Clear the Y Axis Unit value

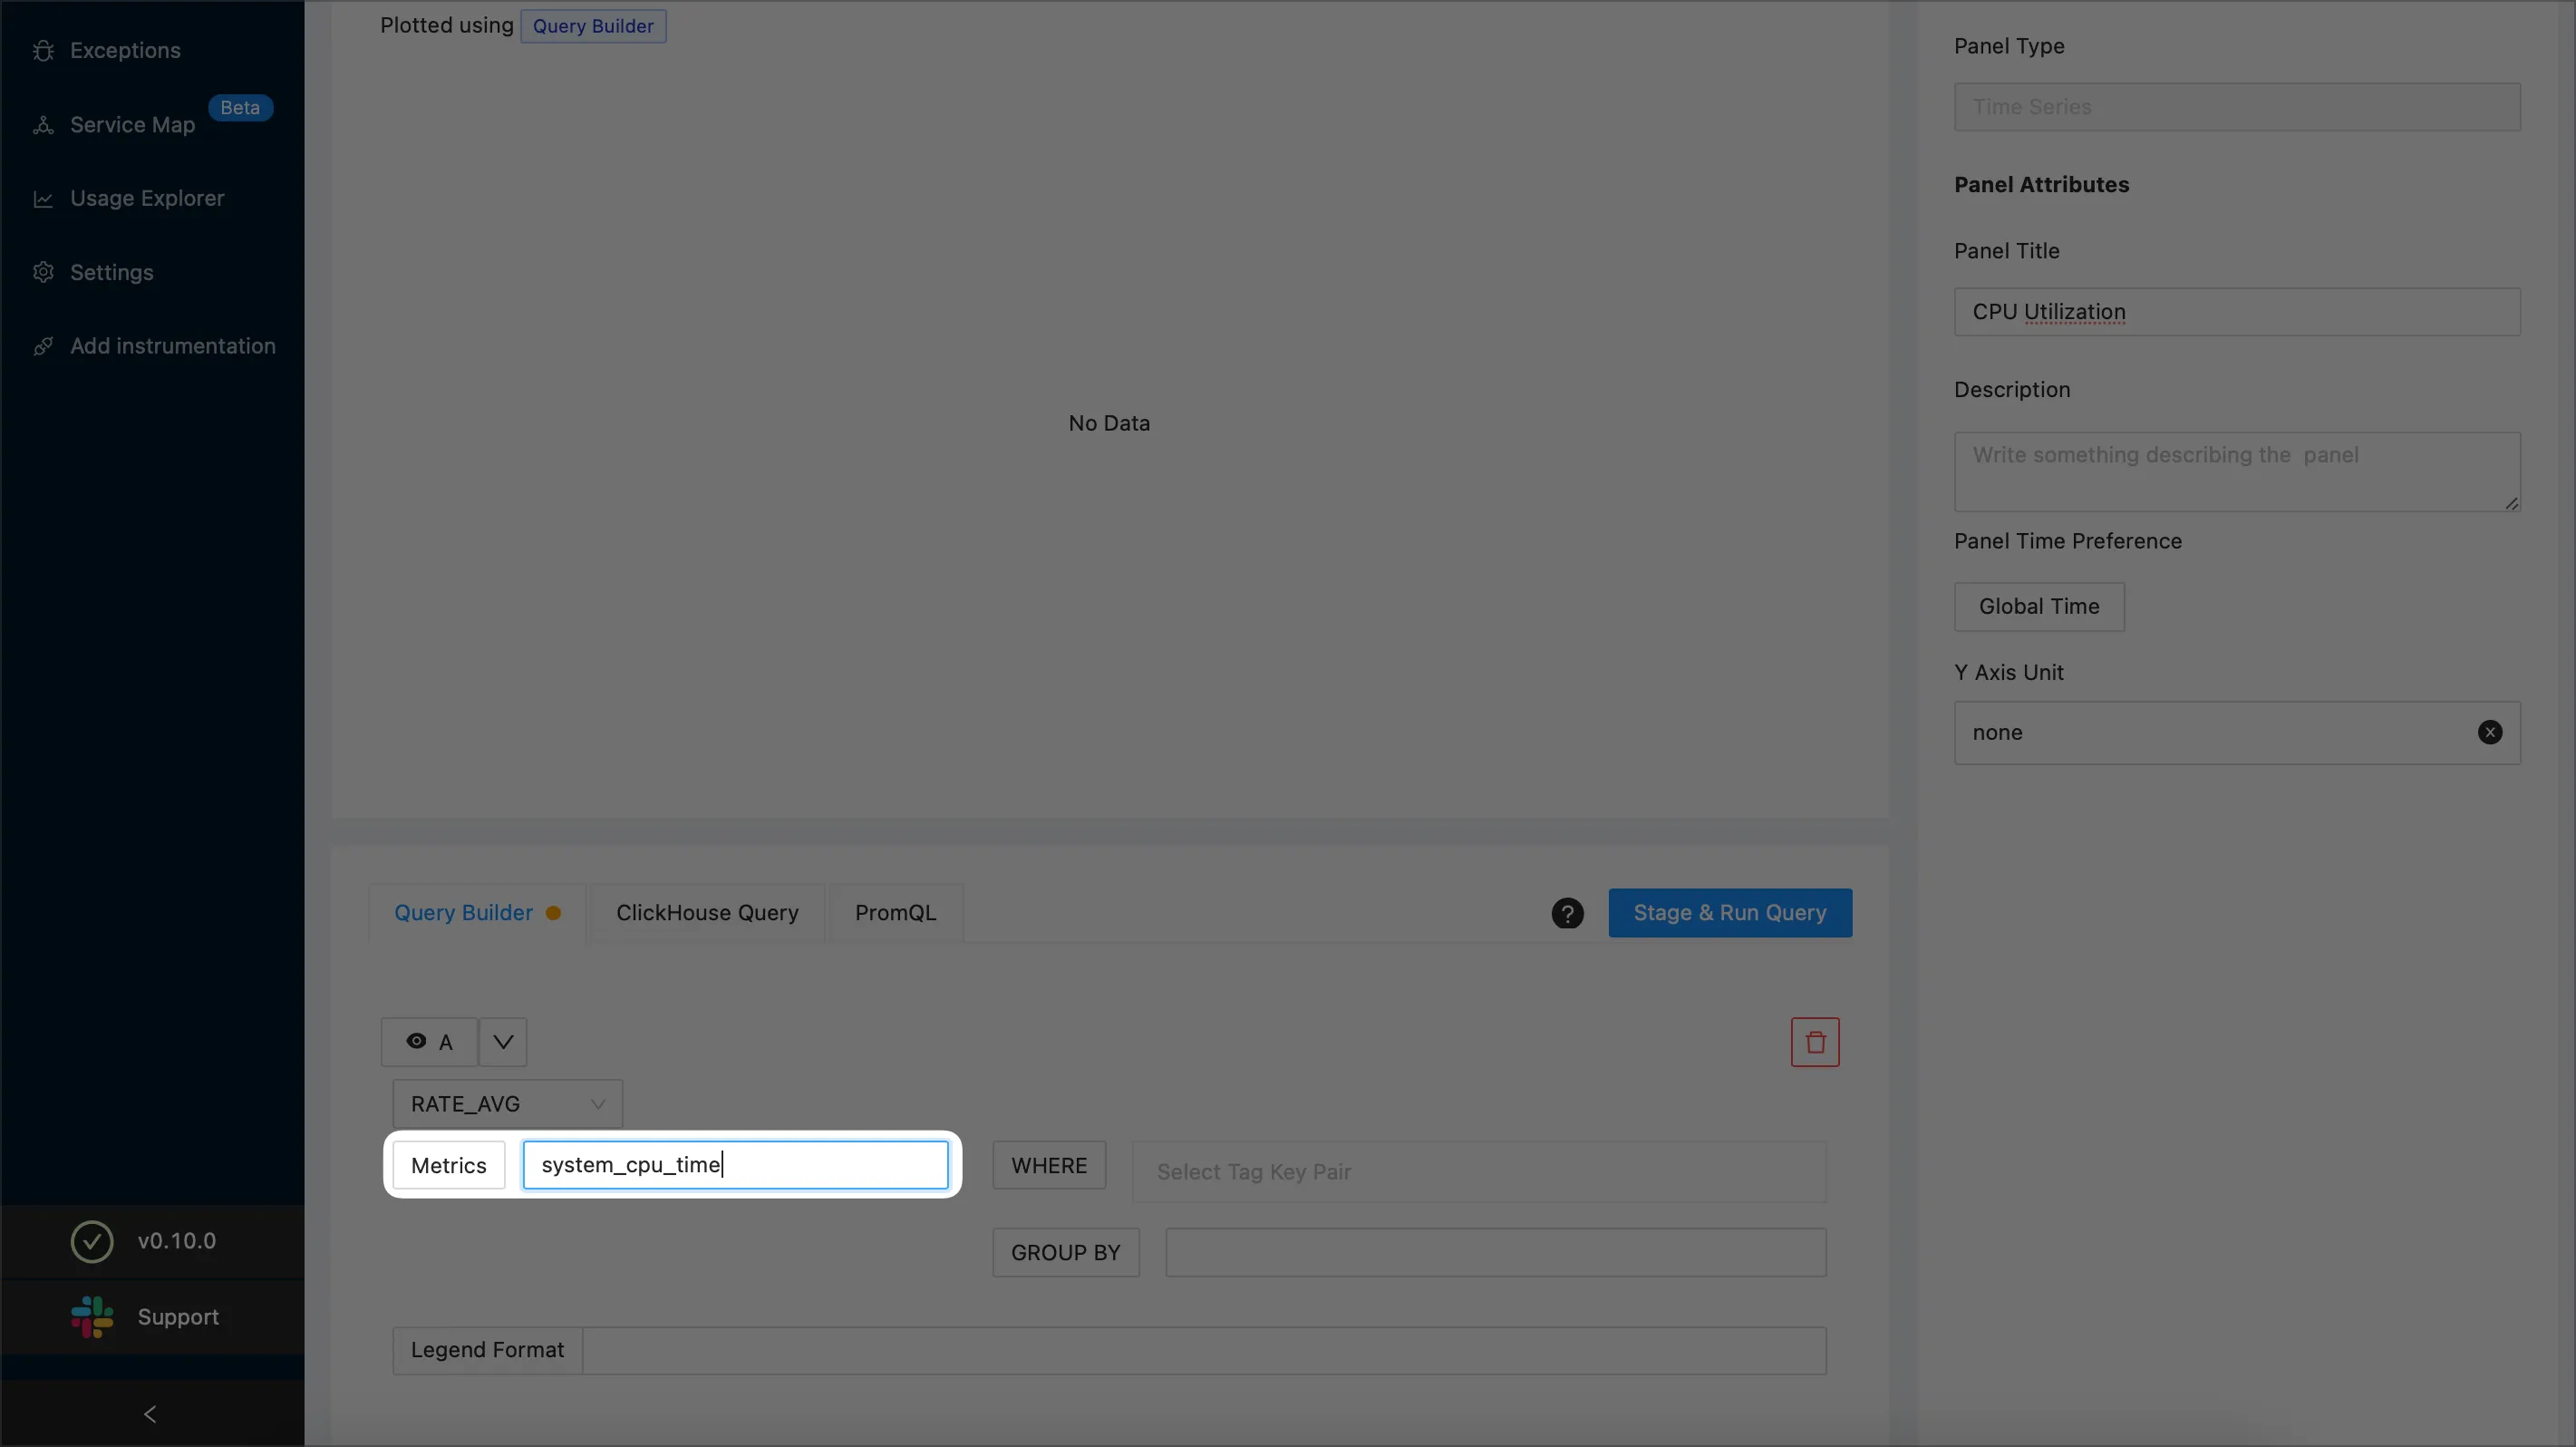(x=2490, y=733)
